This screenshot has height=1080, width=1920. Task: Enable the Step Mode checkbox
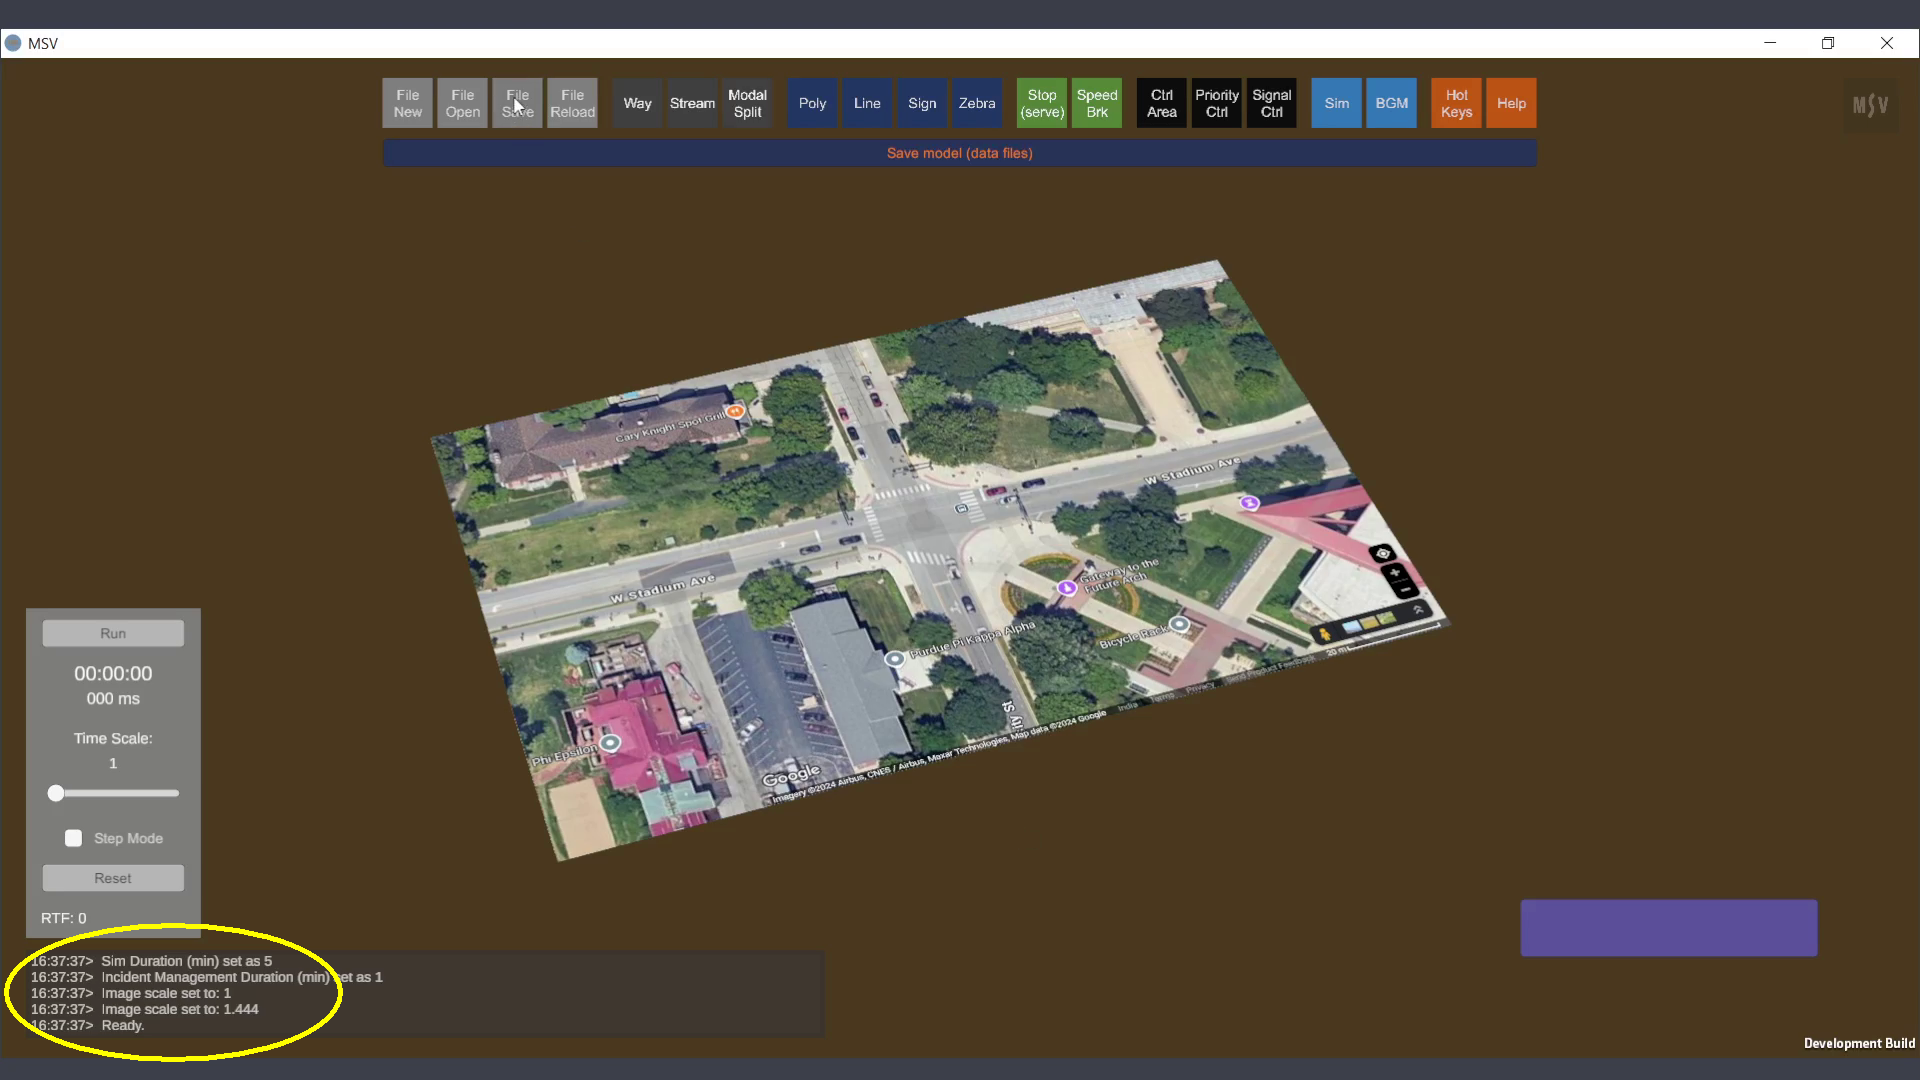click(x=74, y=838)
